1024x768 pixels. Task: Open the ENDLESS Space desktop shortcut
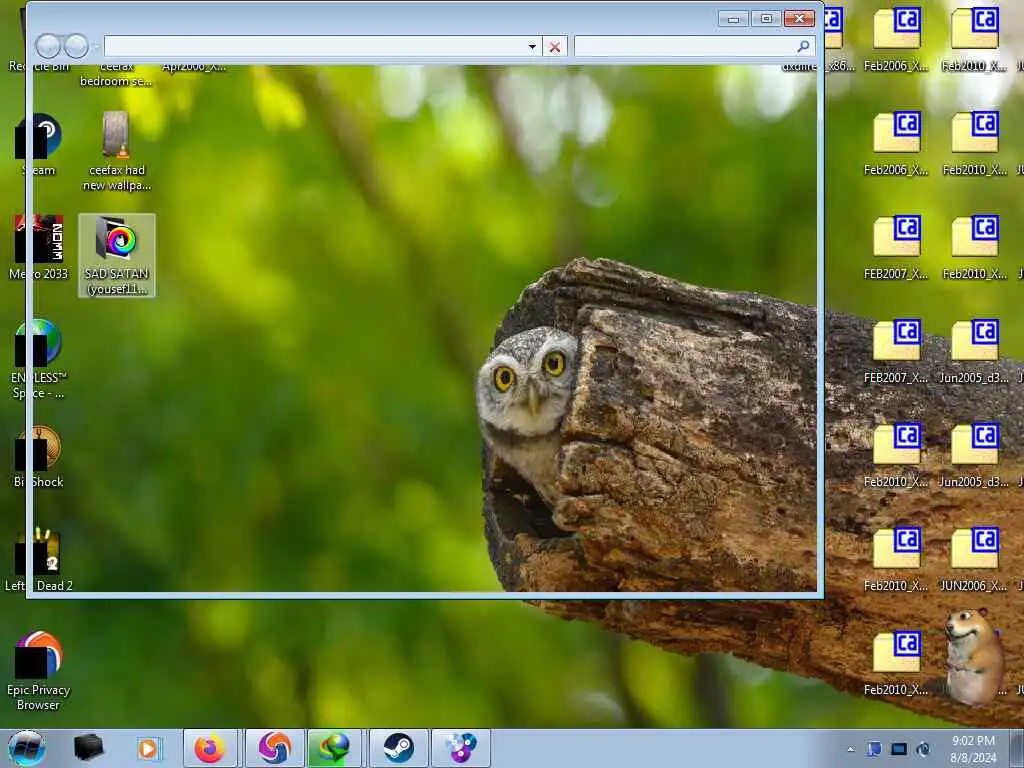tap(39, 359)
